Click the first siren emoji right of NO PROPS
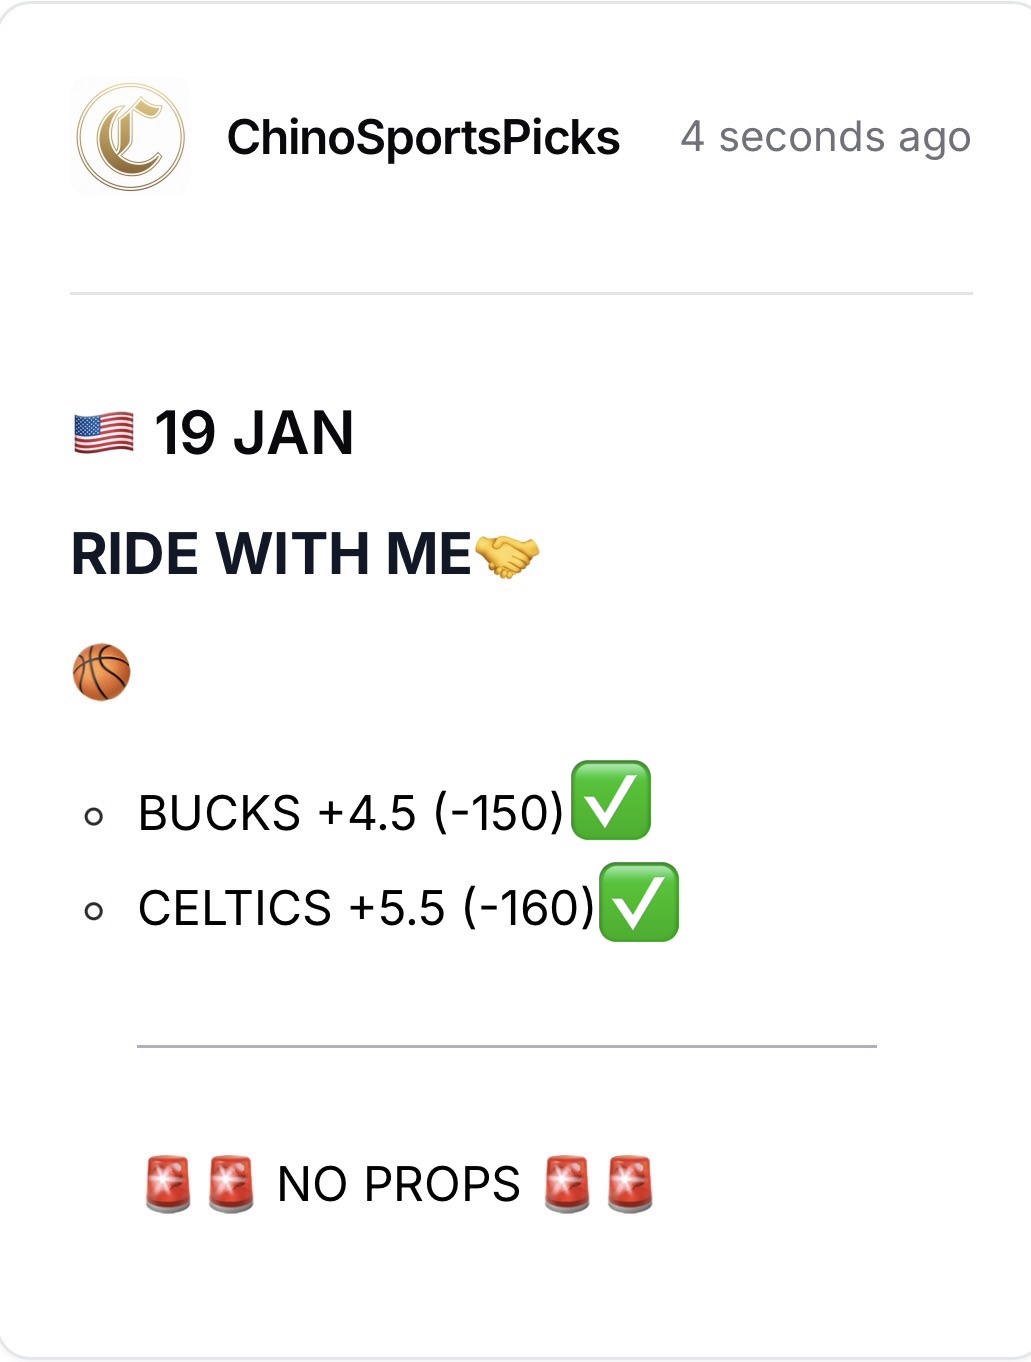Screen dimensions: 1031x1362 567,1184
